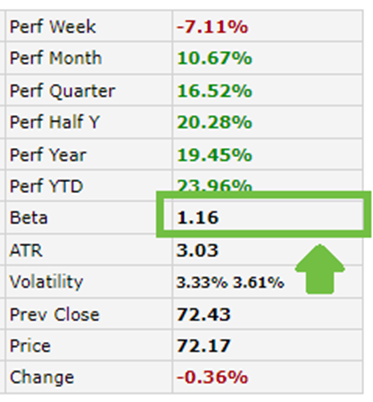
Task: Select the Perf Month label
Action: (56, 58)
